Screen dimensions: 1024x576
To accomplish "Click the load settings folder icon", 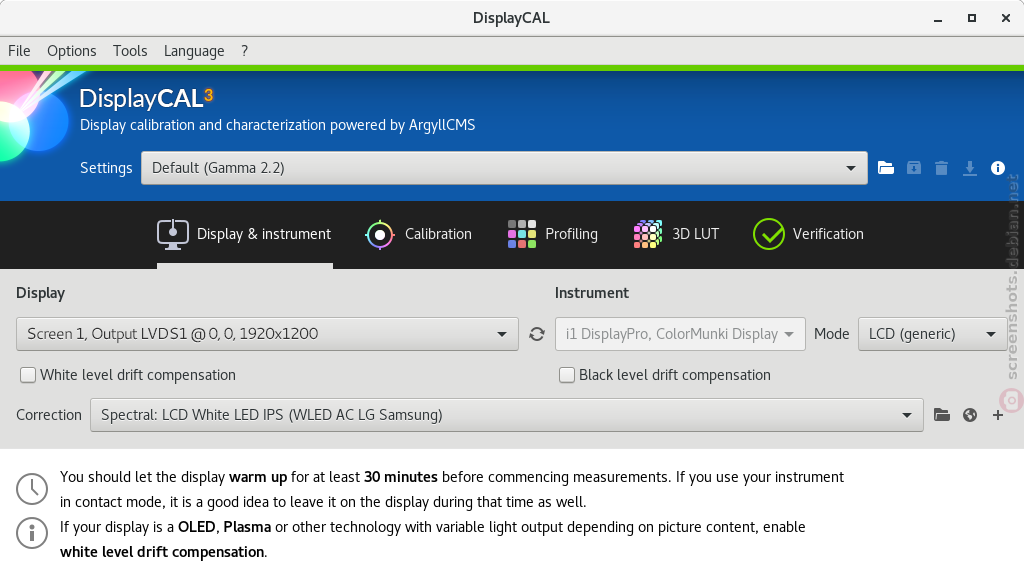I will click(x=886, y=168).
